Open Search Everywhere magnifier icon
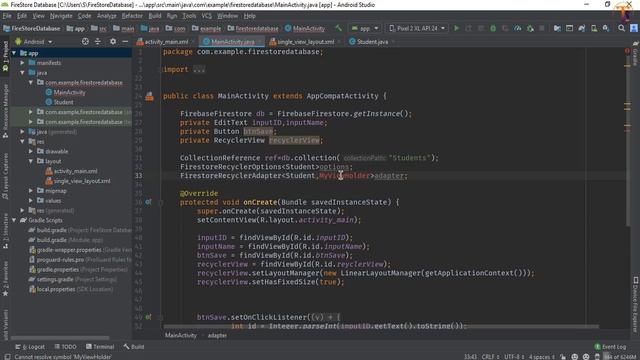 (621, 28)
